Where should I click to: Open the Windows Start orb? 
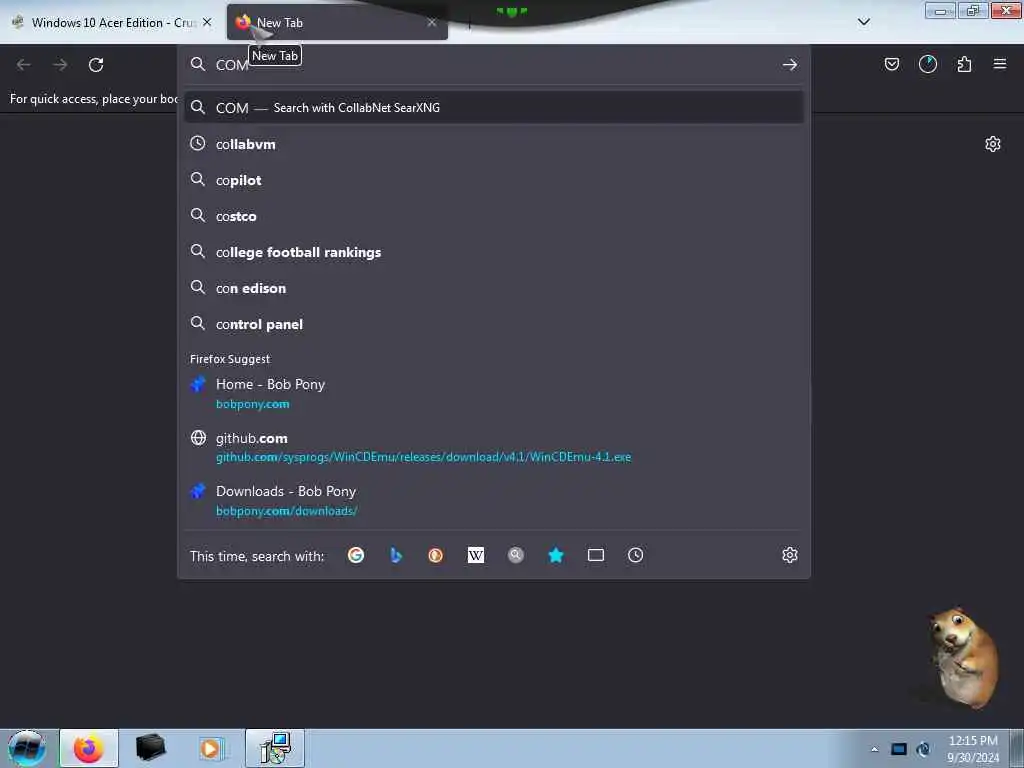pos(27,748)
